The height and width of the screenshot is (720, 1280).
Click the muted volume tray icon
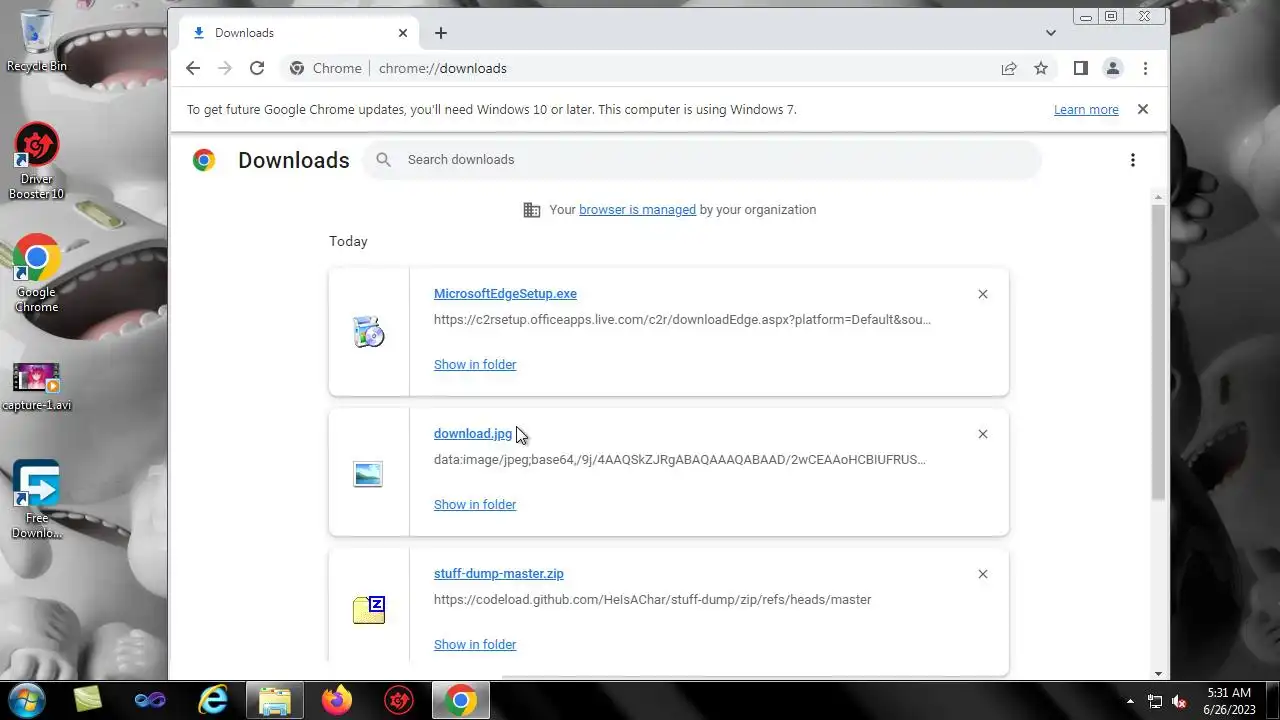1179,701
